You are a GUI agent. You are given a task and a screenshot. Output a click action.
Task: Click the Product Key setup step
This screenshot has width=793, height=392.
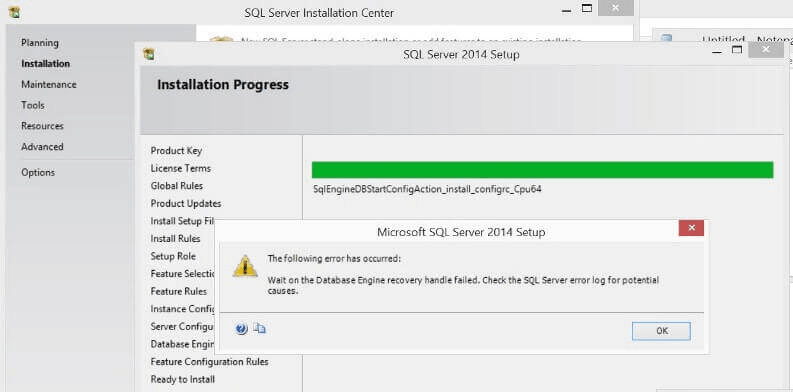[x=177, y=151]
